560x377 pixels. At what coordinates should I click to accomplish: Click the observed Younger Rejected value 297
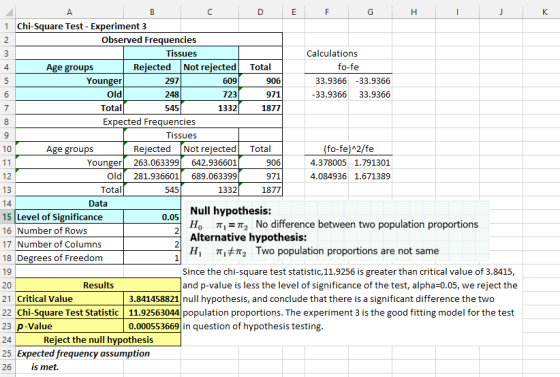[x=152, y=81]
